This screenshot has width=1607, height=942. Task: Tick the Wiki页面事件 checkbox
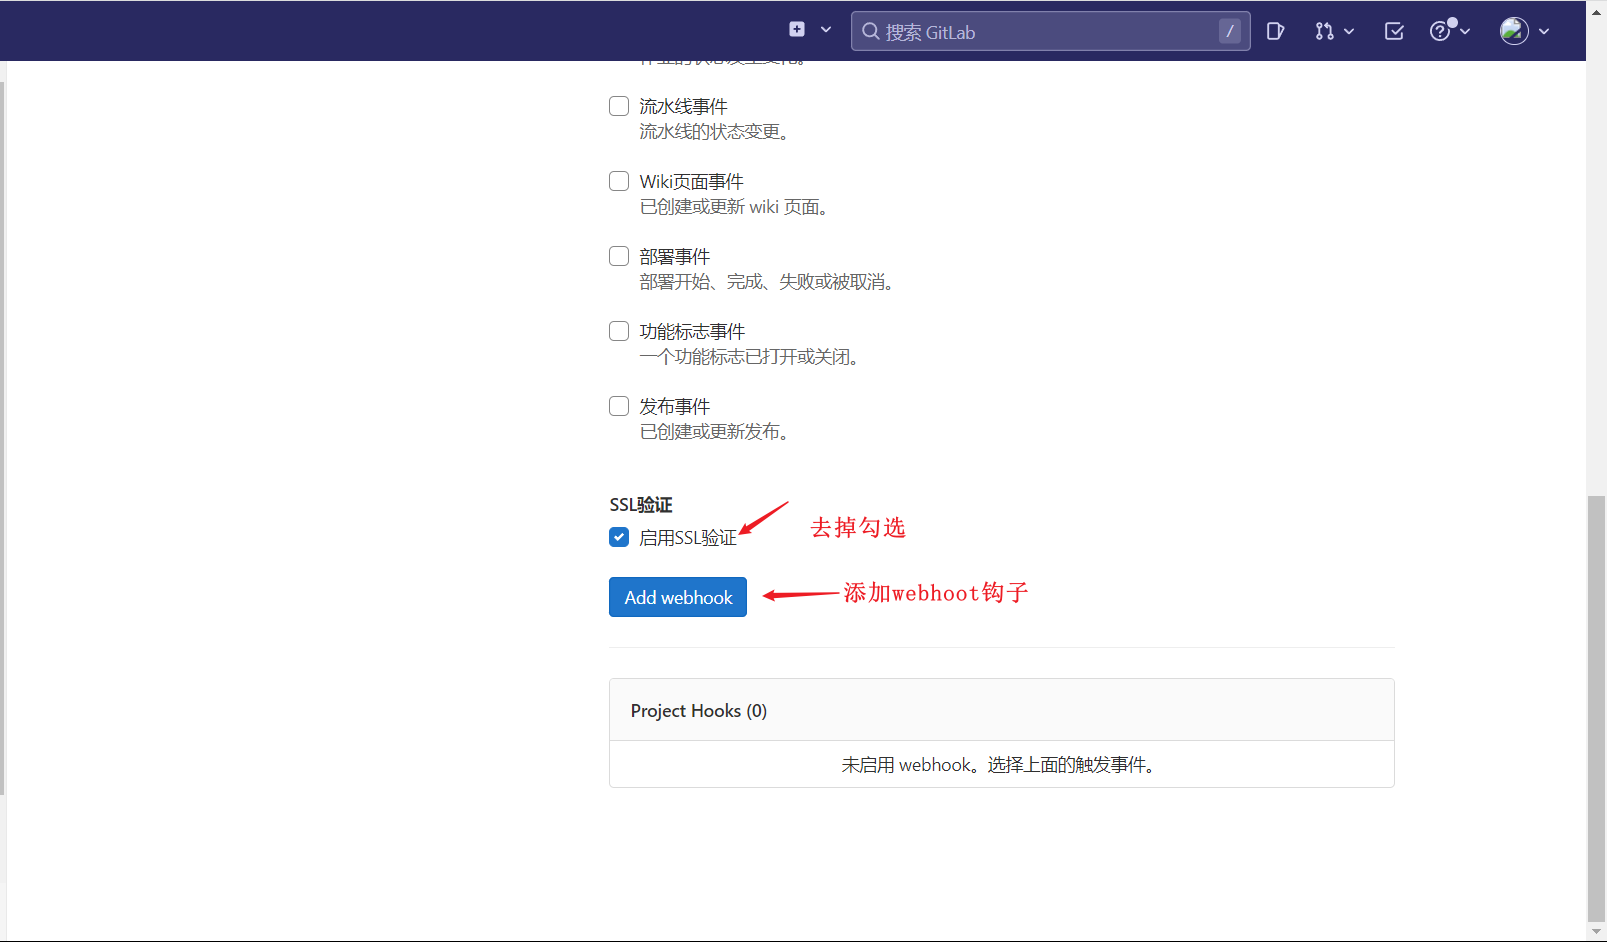(x=619, y=181)
